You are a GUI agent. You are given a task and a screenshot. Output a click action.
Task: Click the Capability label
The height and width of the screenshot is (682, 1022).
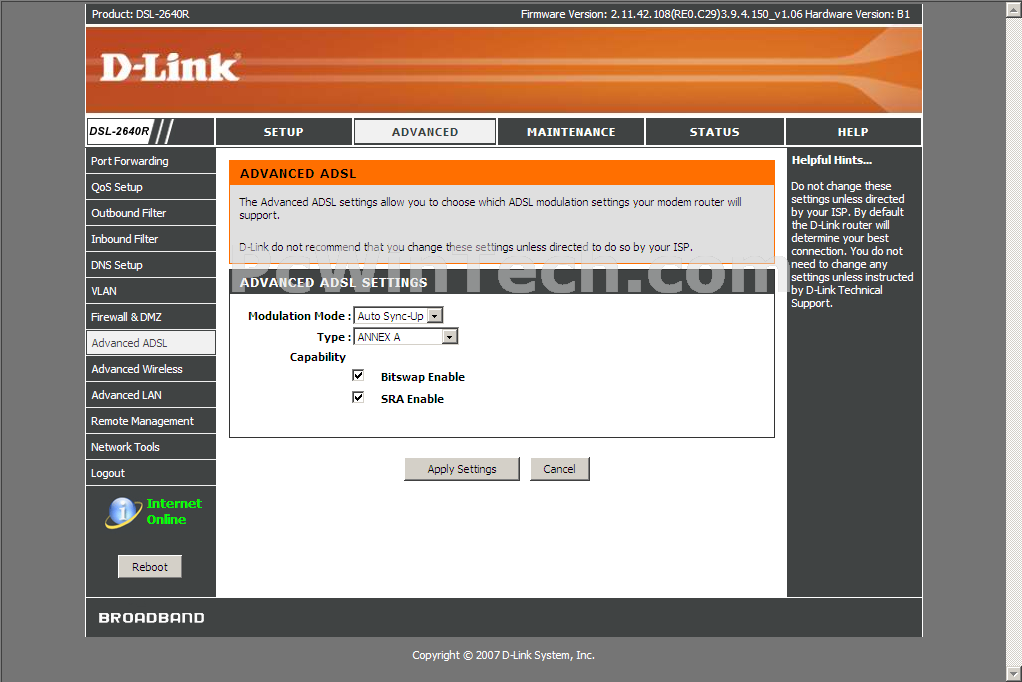click(x=318, y=357)
